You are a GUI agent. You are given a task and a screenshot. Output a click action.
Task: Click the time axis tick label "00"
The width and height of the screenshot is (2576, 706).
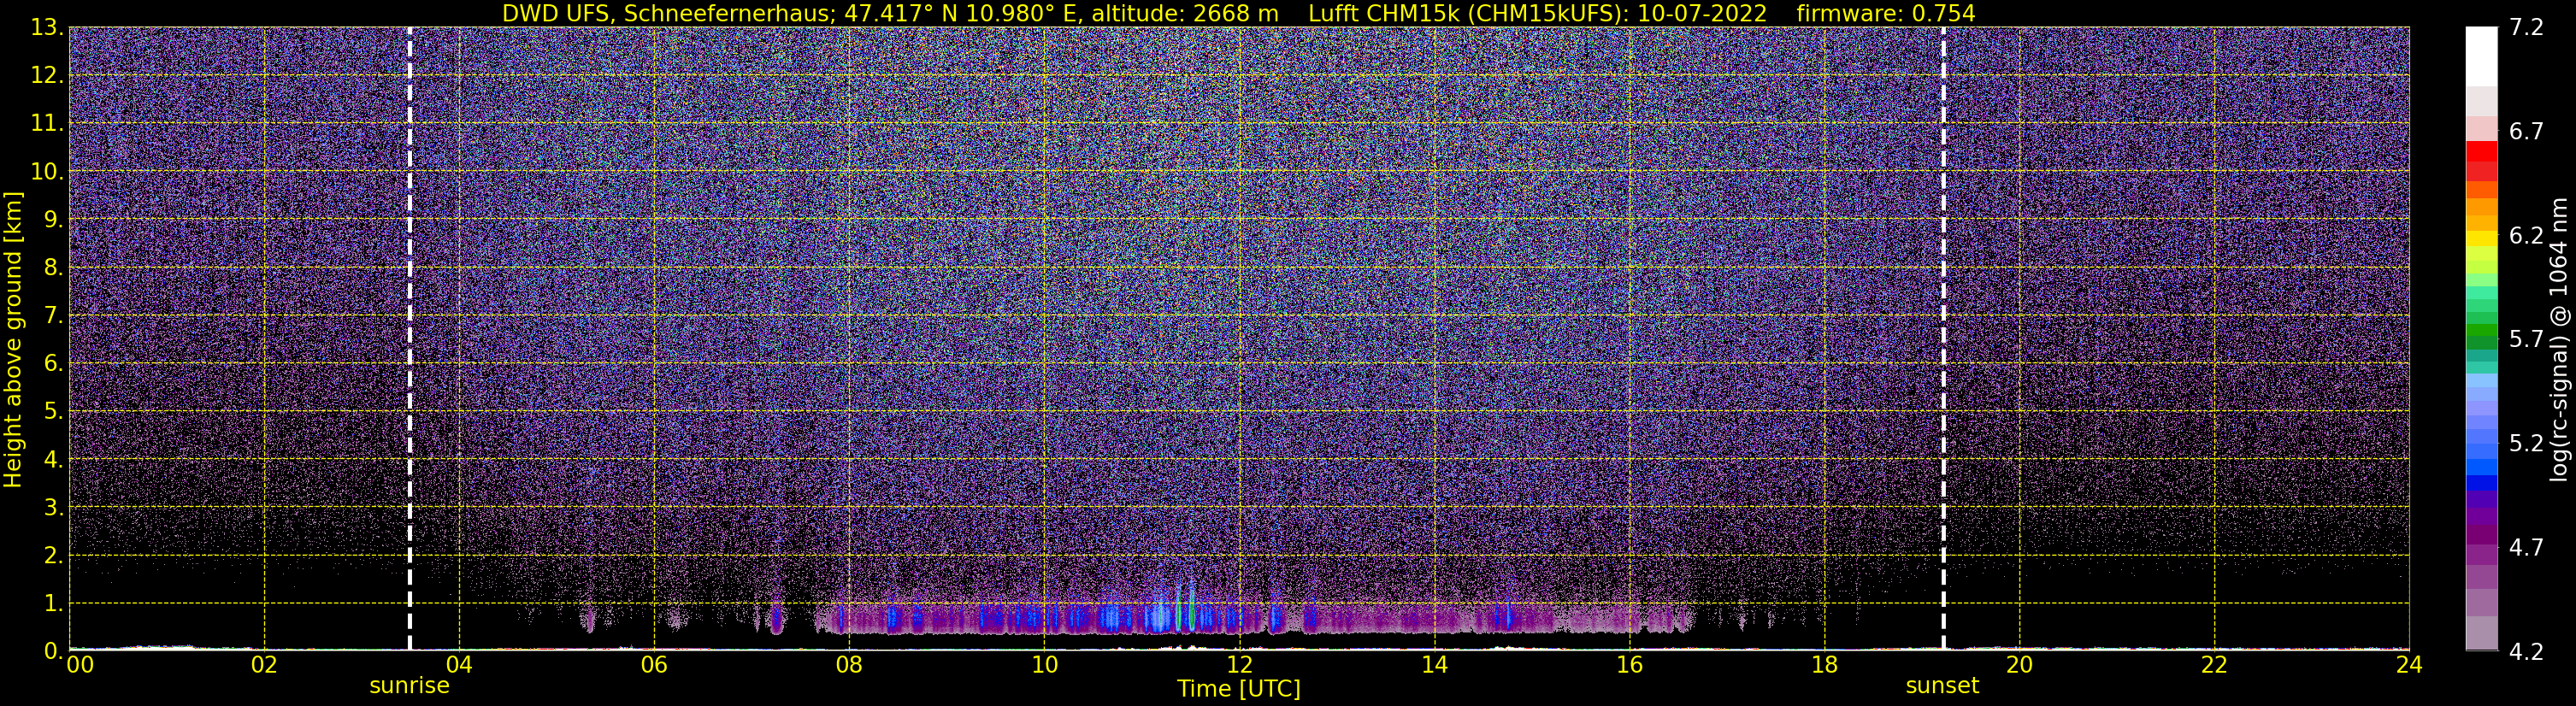click(79, 666)
